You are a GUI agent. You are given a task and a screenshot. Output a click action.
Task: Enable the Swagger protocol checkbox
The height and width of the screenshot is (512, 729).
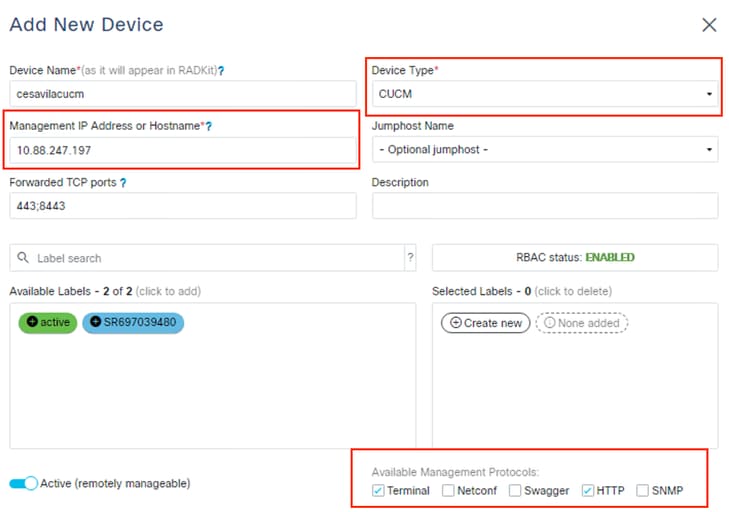tap(515, 490)
